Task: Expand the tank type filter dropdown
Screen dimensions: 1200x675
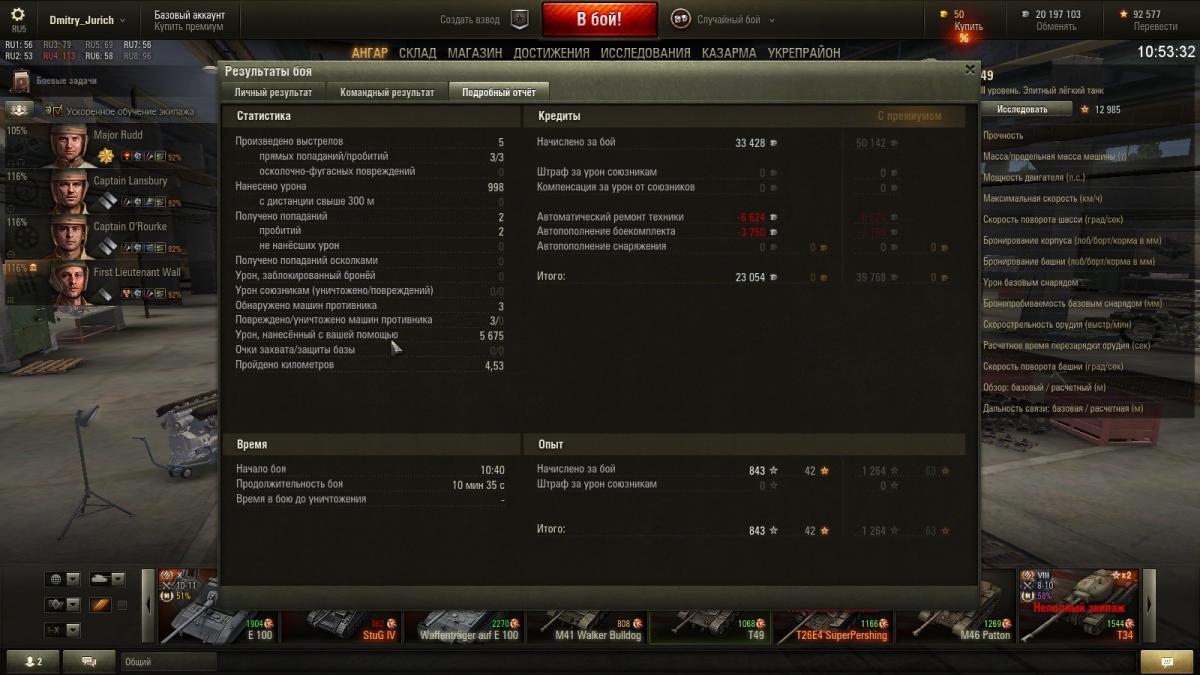Action: point(106,579)
